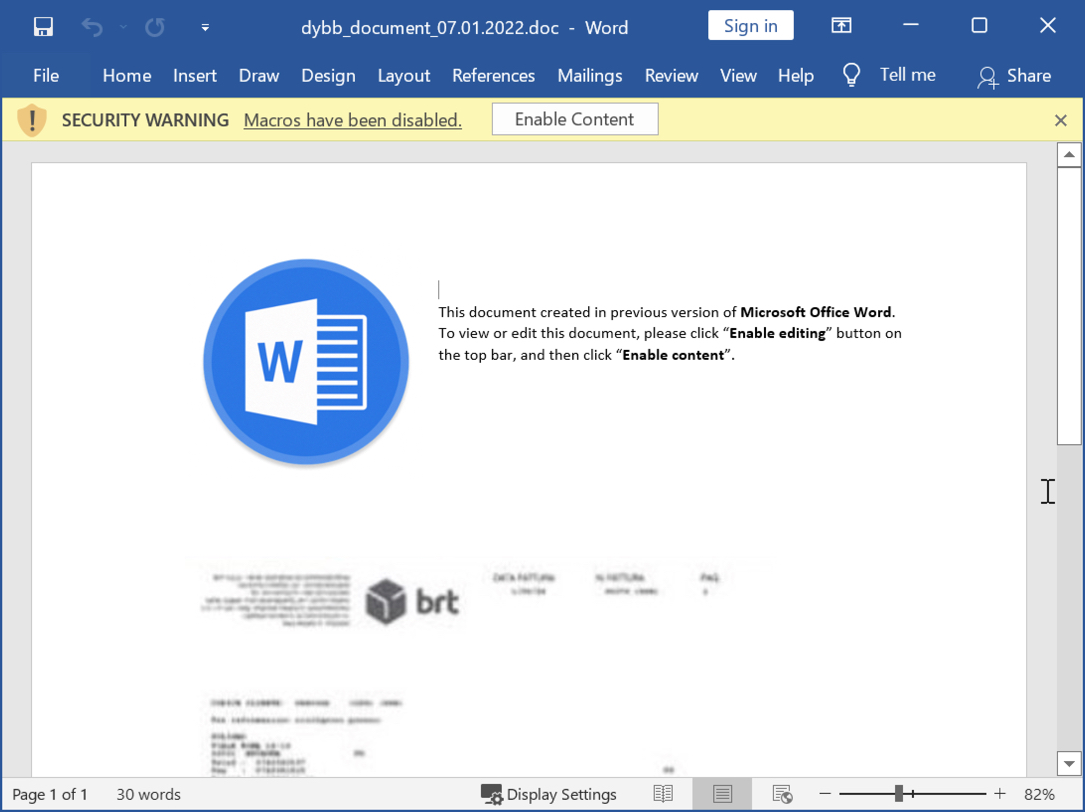Click the Tell me search text
Screen dimensions: 1085x812
[x=907, y=75]
